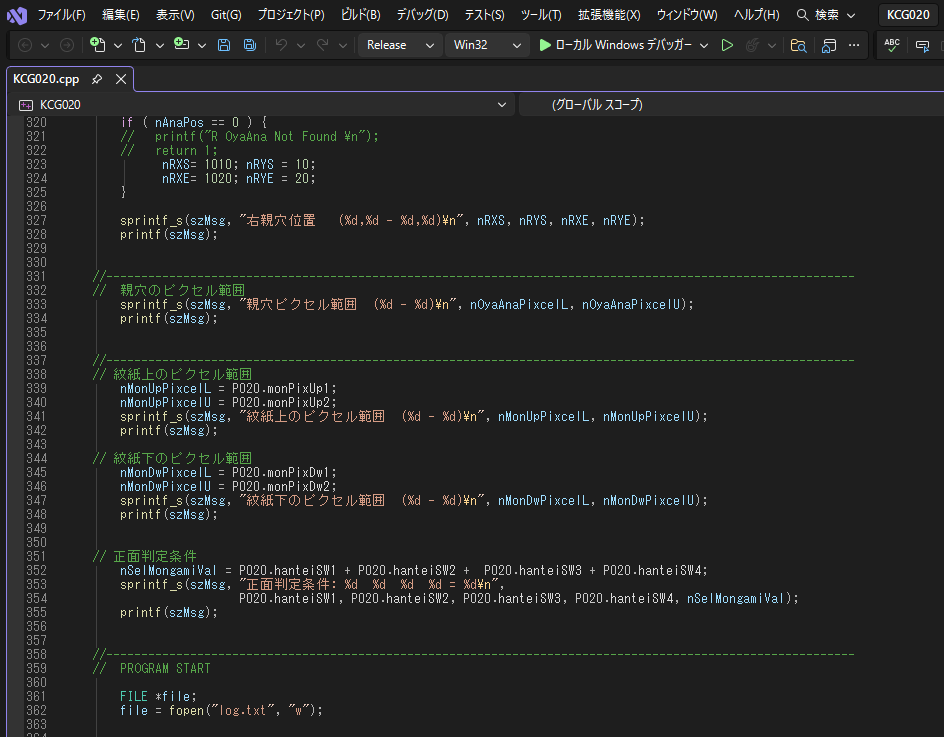Click the Save file icon

(x=224, y=45)
